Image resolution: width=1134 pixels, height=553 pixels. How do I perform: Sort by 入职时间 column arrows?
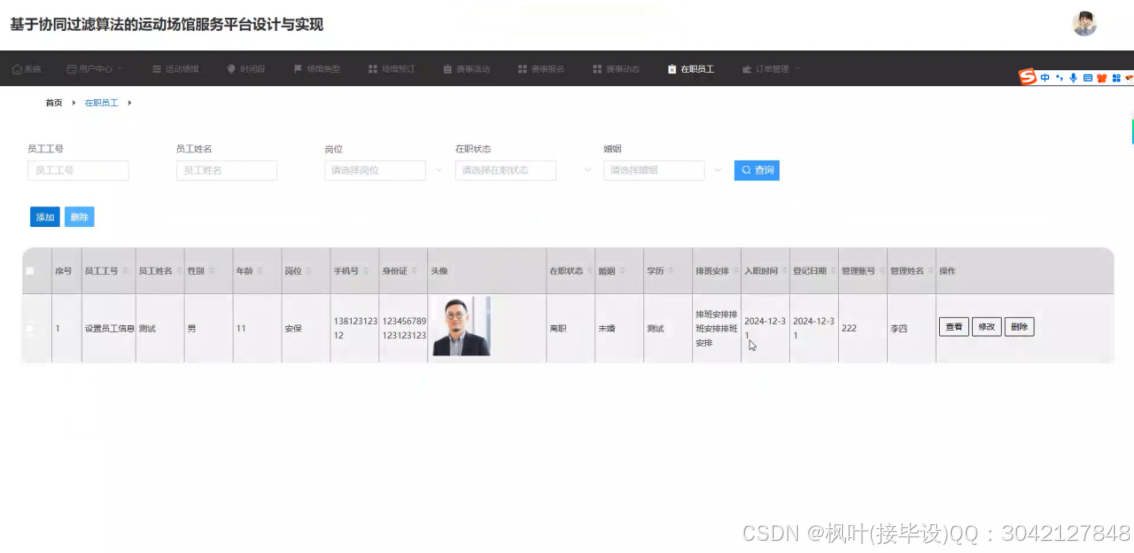784,271
